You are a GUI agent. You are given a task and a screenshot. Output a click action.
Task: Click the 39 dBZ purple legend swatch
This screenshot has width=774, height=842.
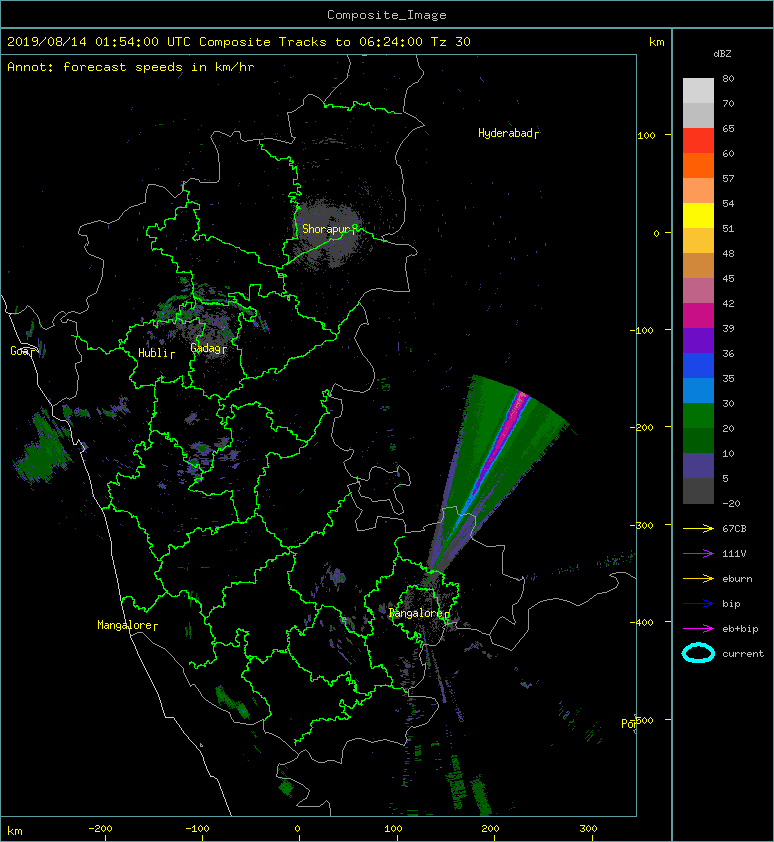[698, 340]
